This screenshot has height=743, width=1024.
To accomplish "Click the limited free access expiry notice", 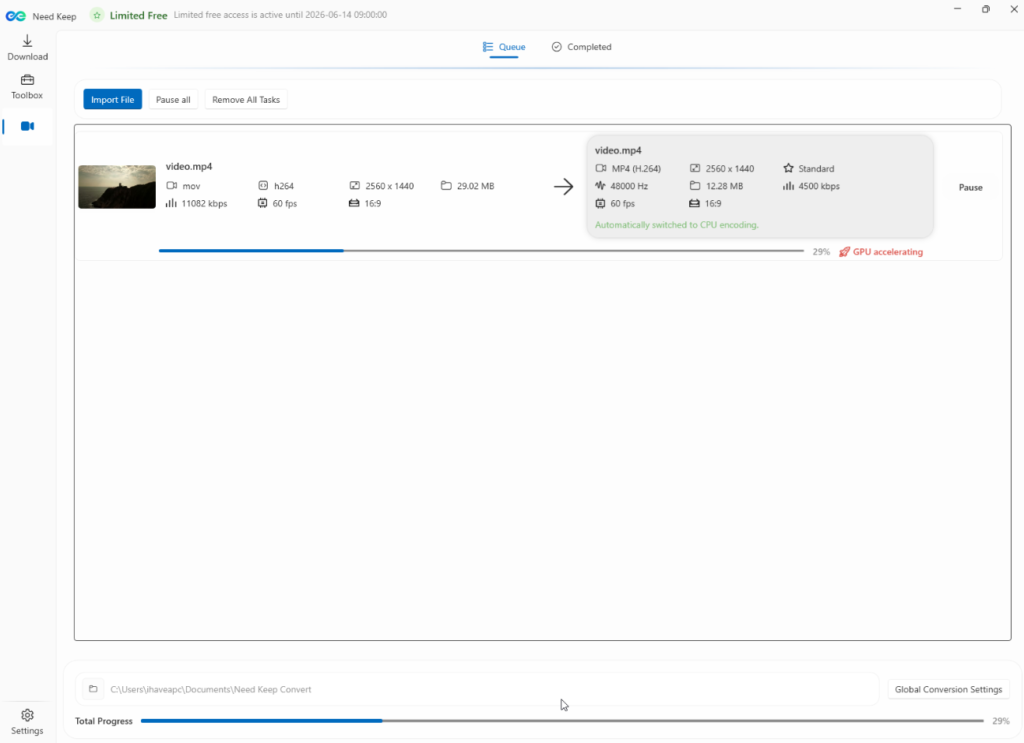I will click(280, 14).
